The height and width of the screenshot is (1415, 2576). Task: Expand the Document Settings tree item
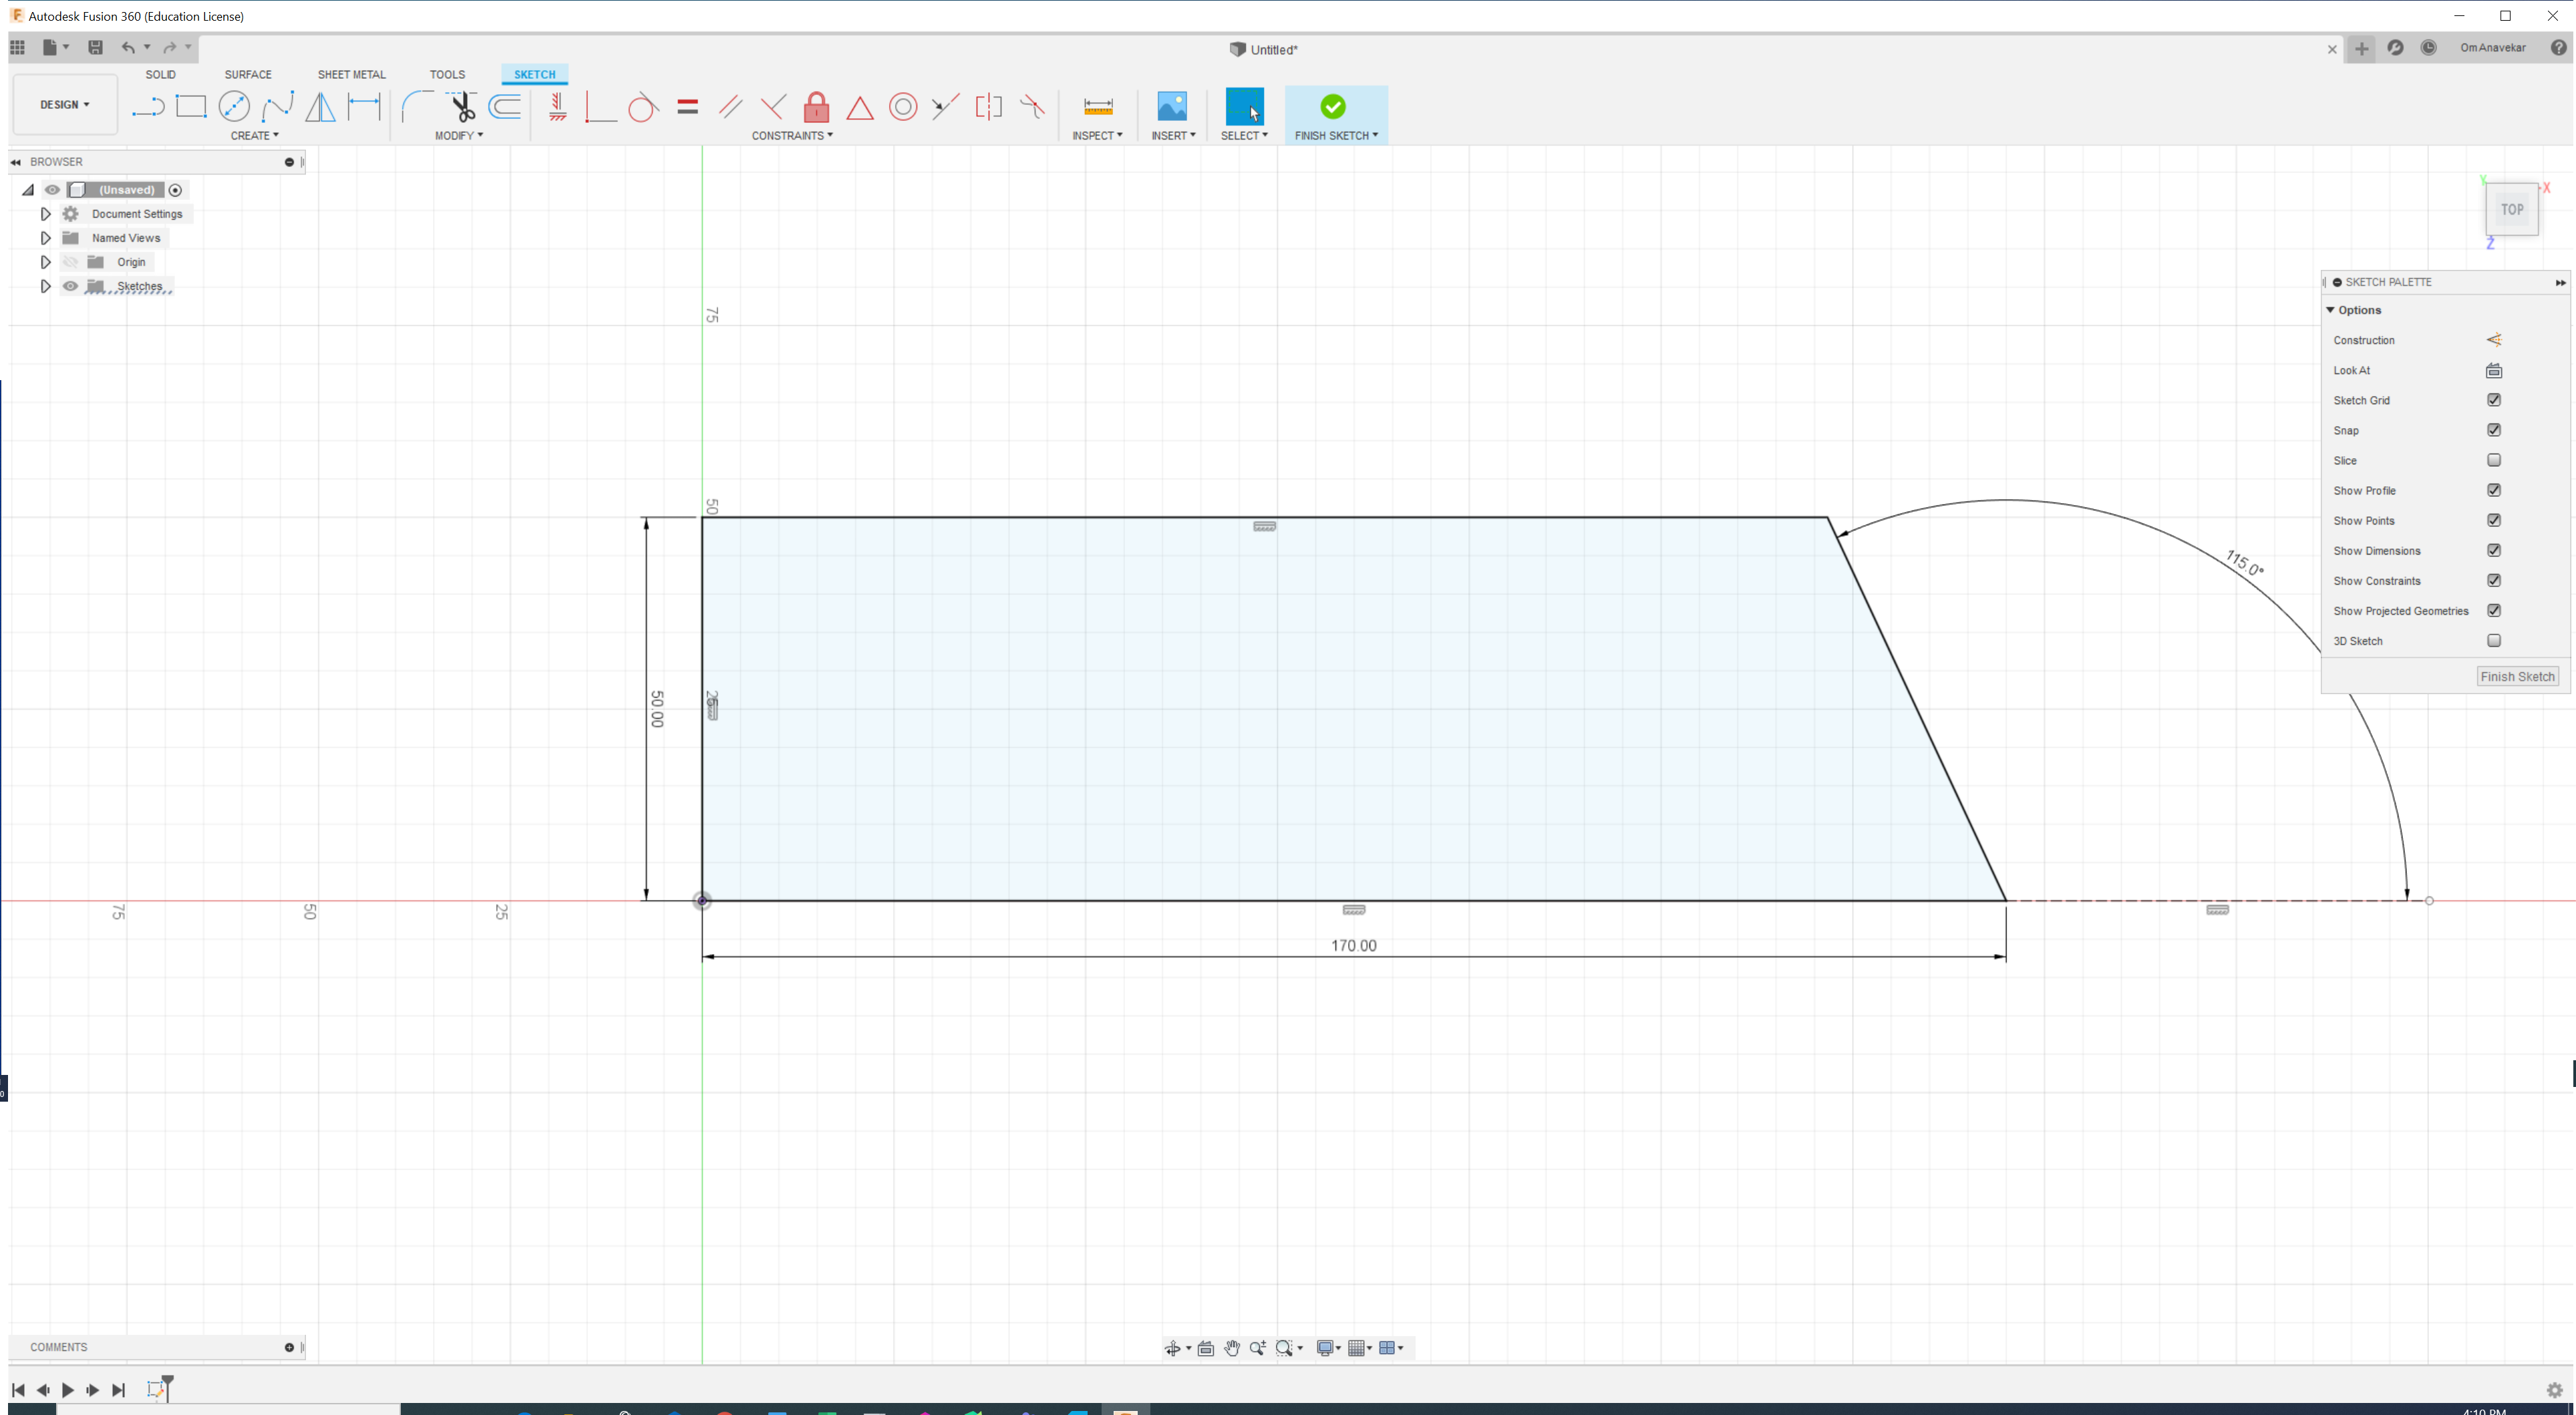tap(45, 213)
